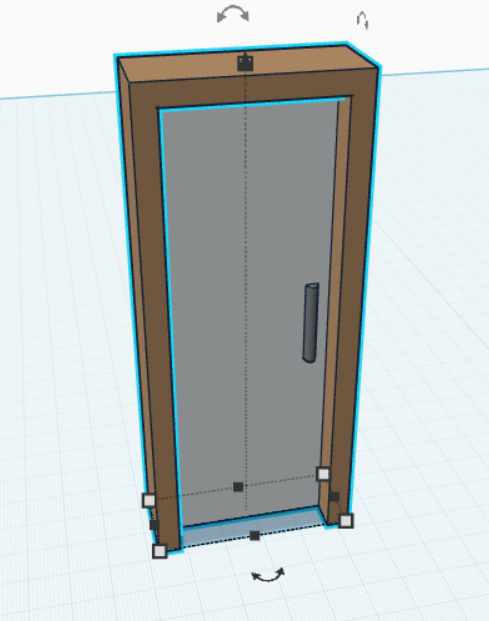Click the black midpoint handle on left bottom edge

[x=154, y=525]
